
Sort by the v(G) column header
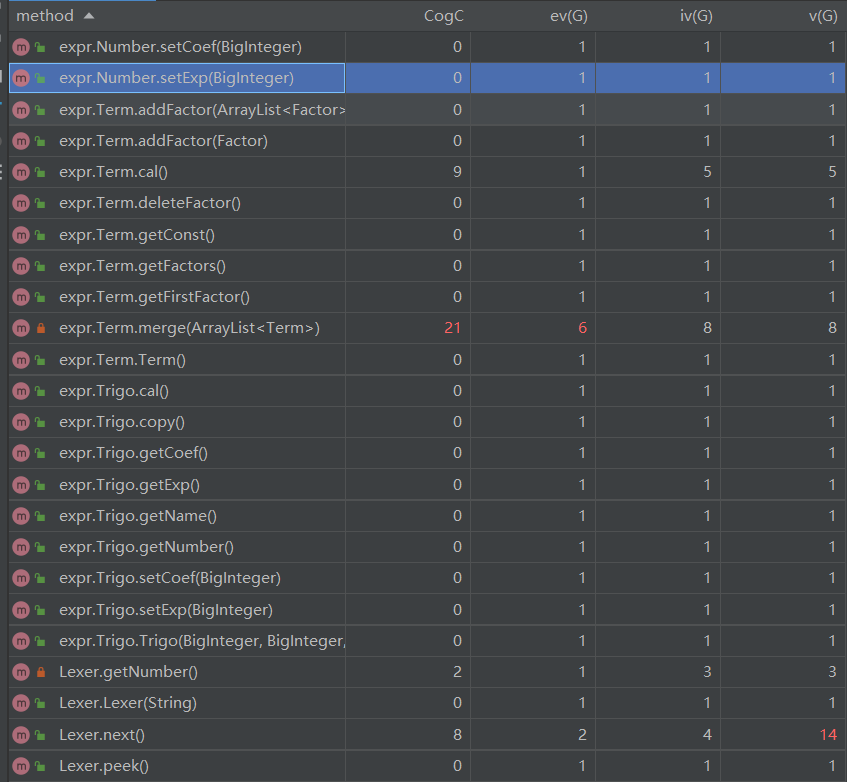823,16
